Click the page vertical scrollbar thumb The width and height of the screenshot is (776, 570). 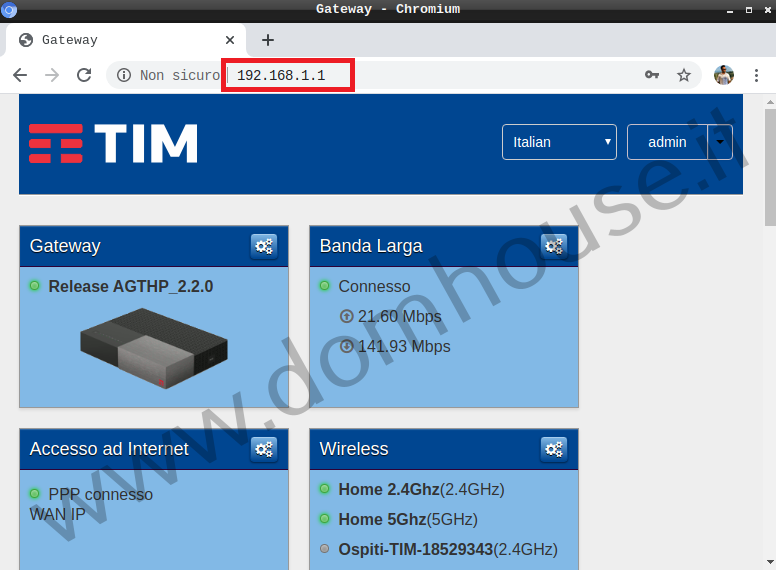coord(770,167)
